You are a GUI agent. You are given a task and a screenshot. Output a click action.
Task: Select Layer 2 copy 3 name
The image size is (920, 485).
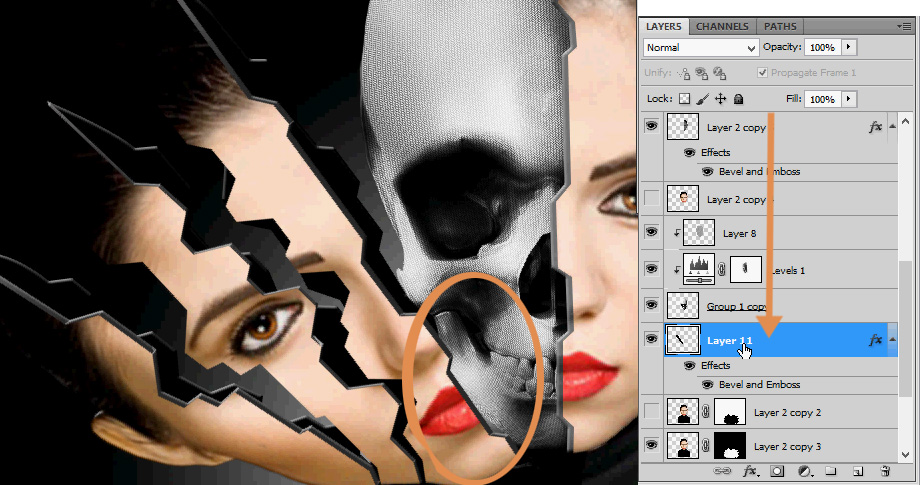787,447
